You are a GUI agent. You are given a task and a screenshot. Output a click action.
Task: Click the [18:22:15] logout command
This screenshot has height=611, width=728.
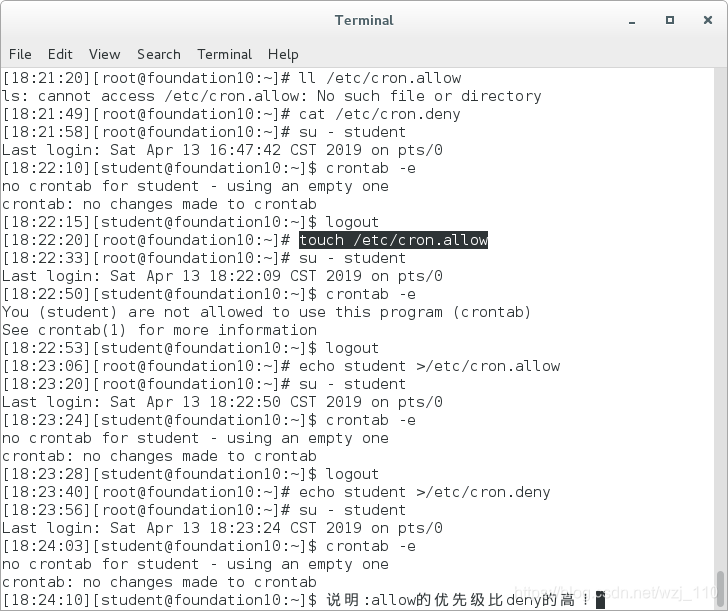pos(352,222)
